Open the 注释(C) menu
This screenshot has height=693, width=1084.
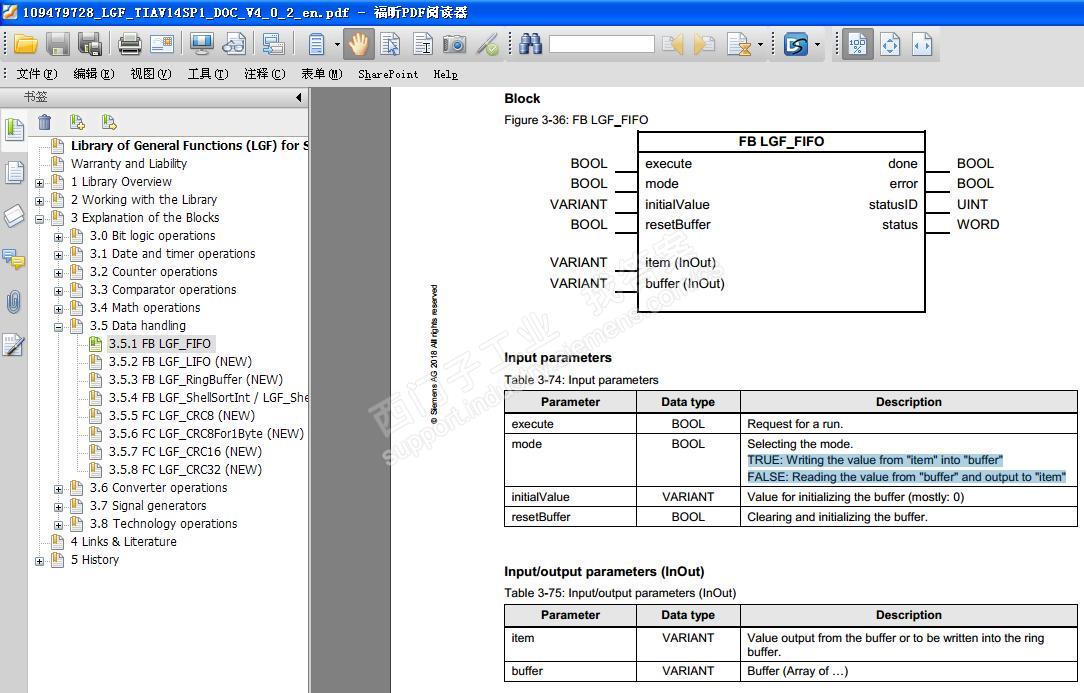point(265,74)
